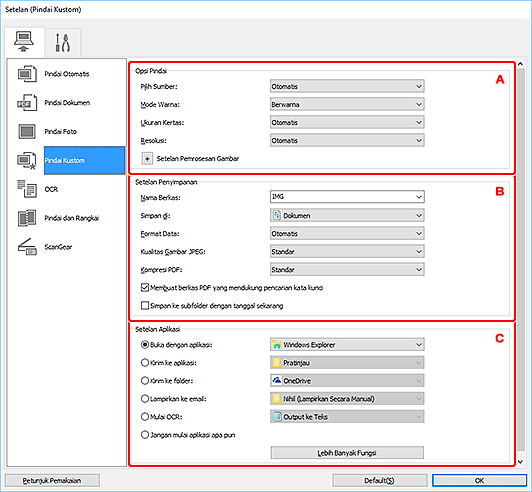Select Pindai Dokumen label in sidebar
532x492 pixels.
(67, 103)
